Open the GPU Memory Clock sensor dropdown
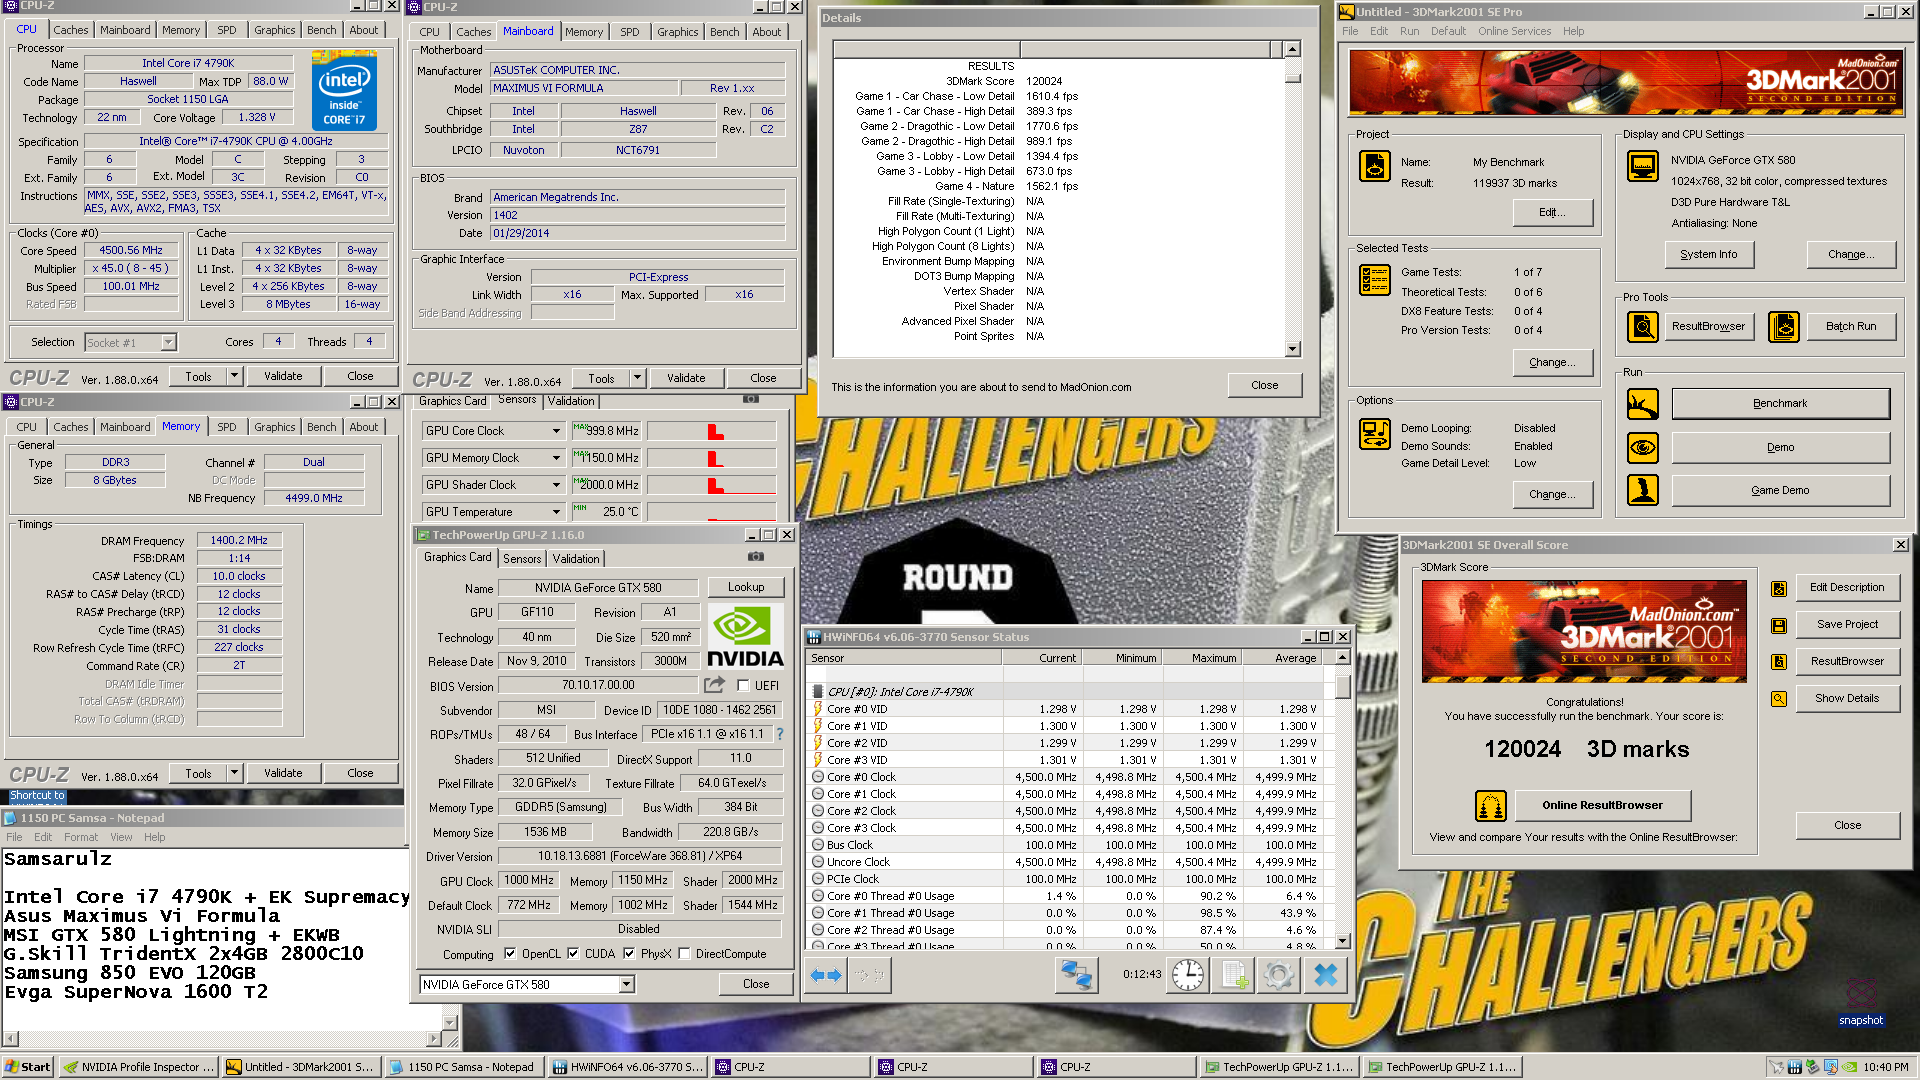1920x1080 pixels. coord(556,458)
